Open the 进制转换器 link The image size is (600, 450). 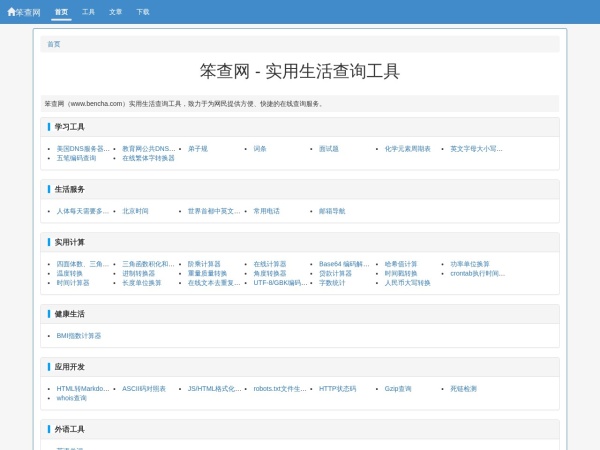(x=139, y=273)
